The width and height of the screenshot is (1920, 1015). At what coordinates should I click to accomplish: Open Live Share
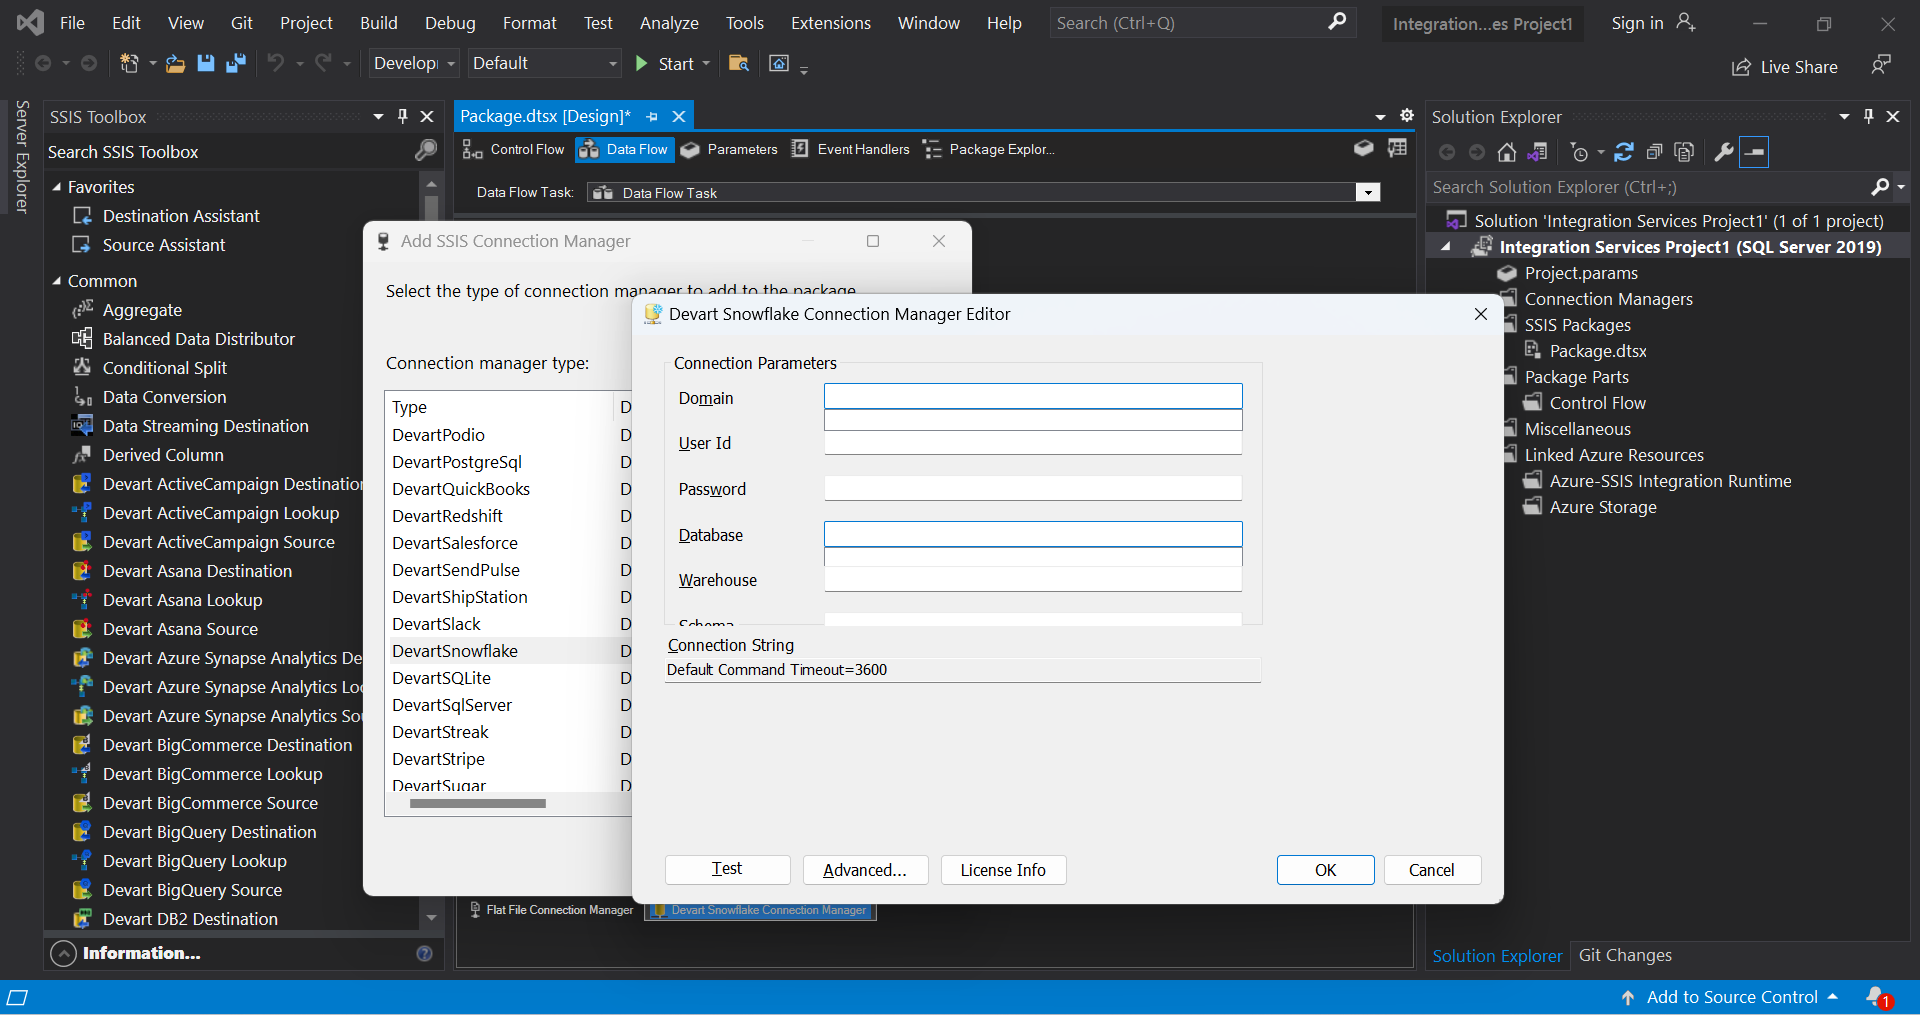(1786, 67)
